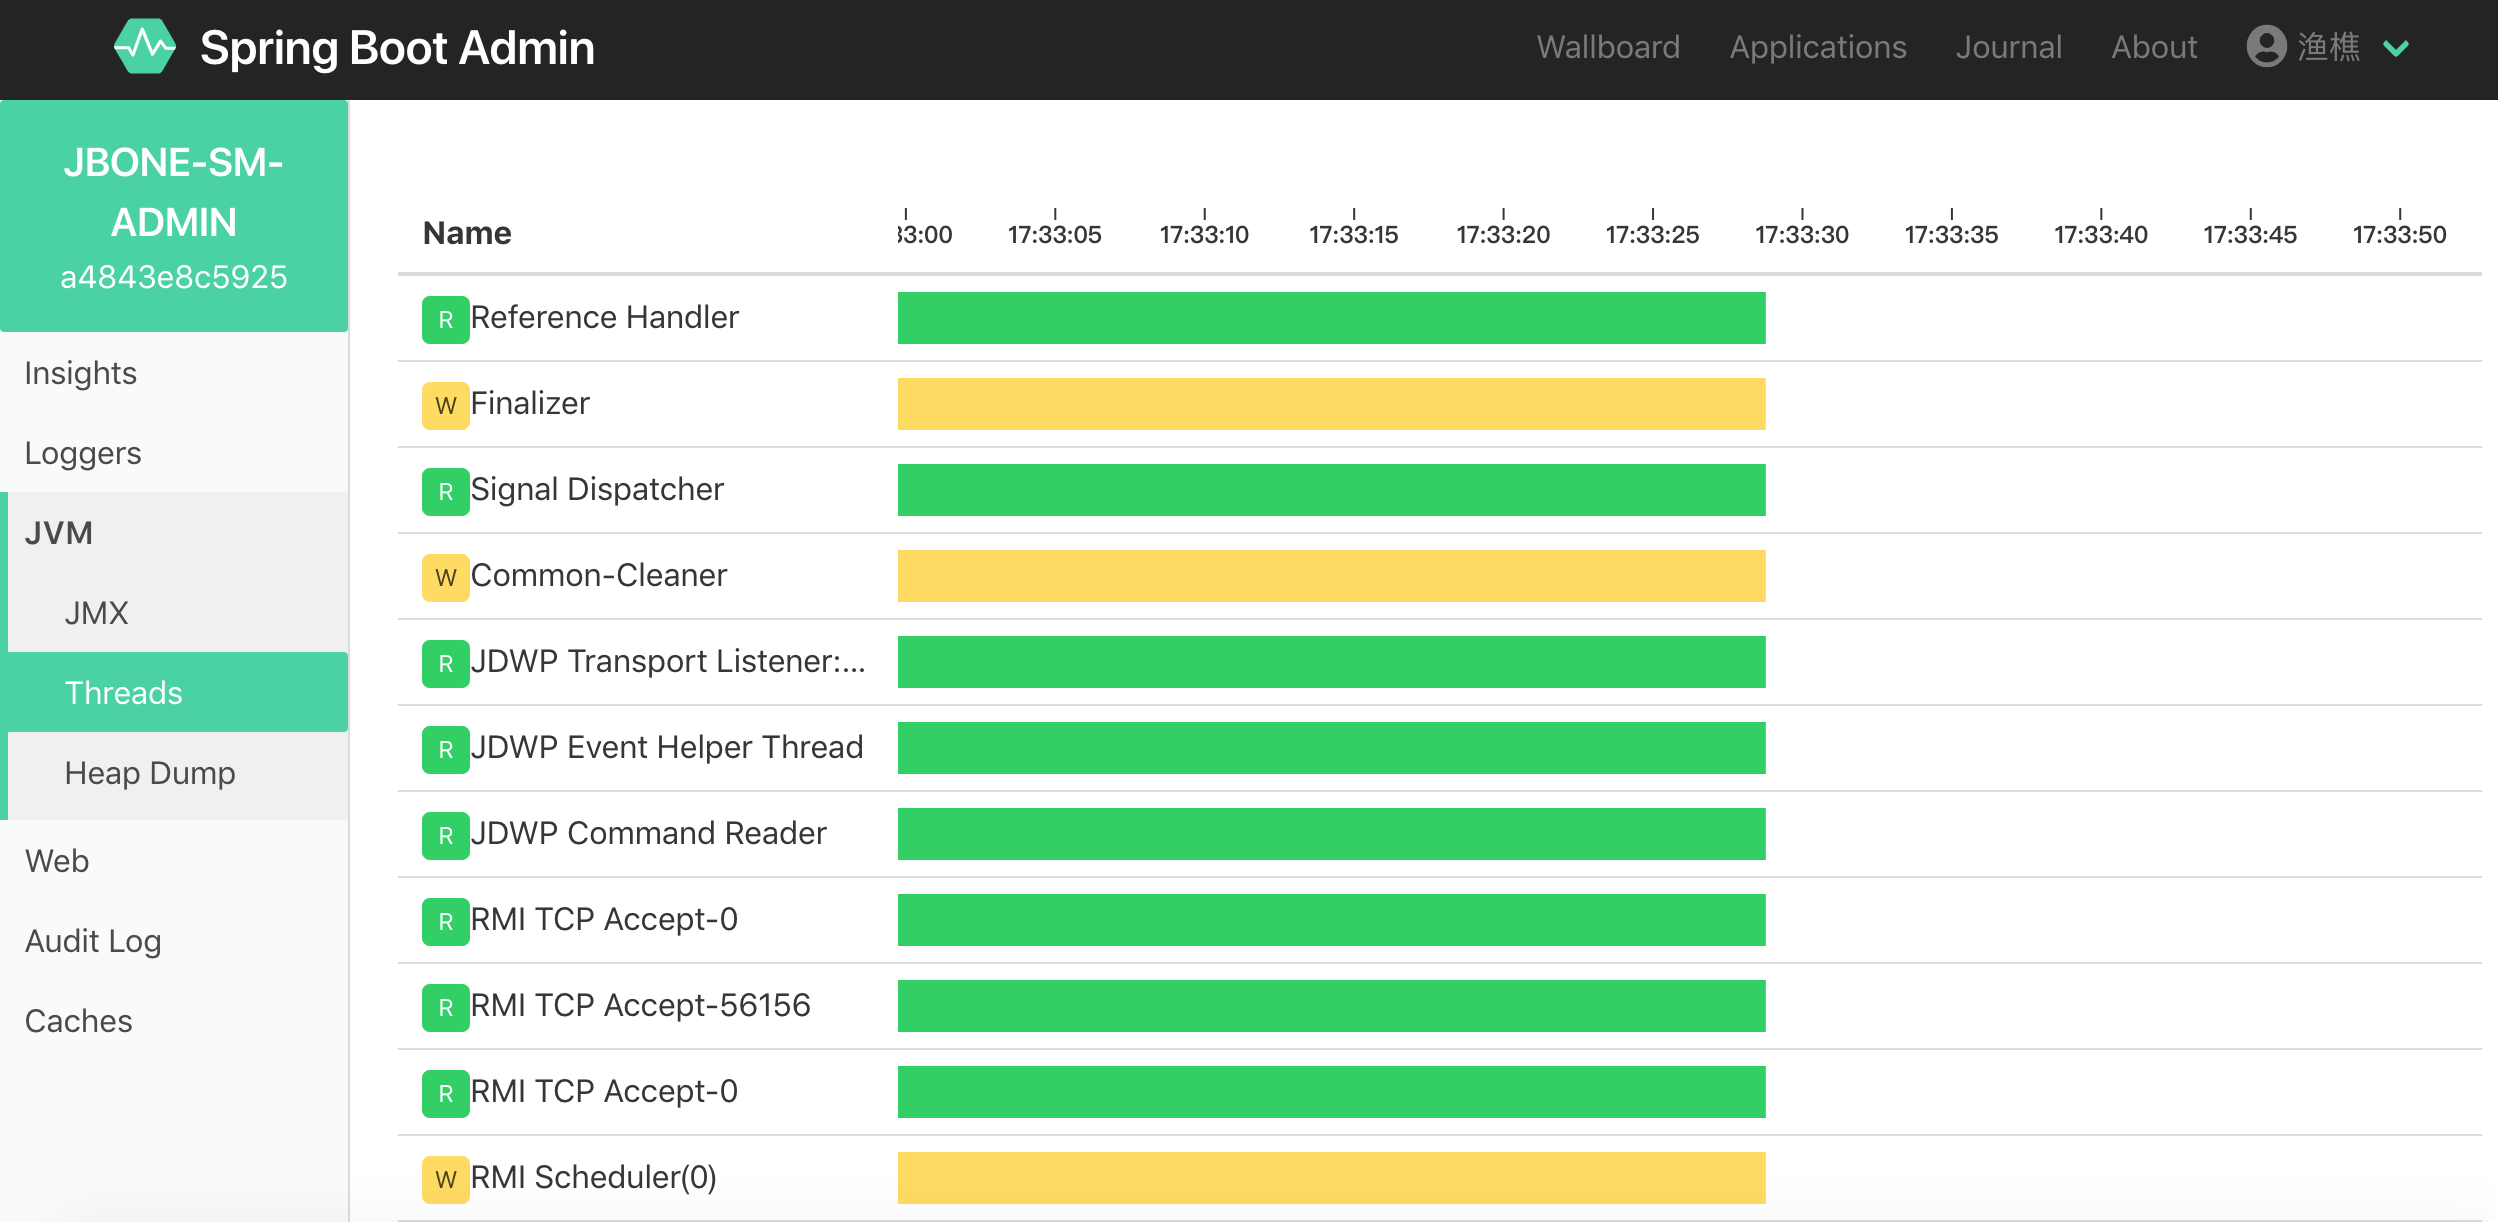Click the user avatar icon
The height and width of the screenshot is (1222, 2498).
click(x=2266, y=47)
